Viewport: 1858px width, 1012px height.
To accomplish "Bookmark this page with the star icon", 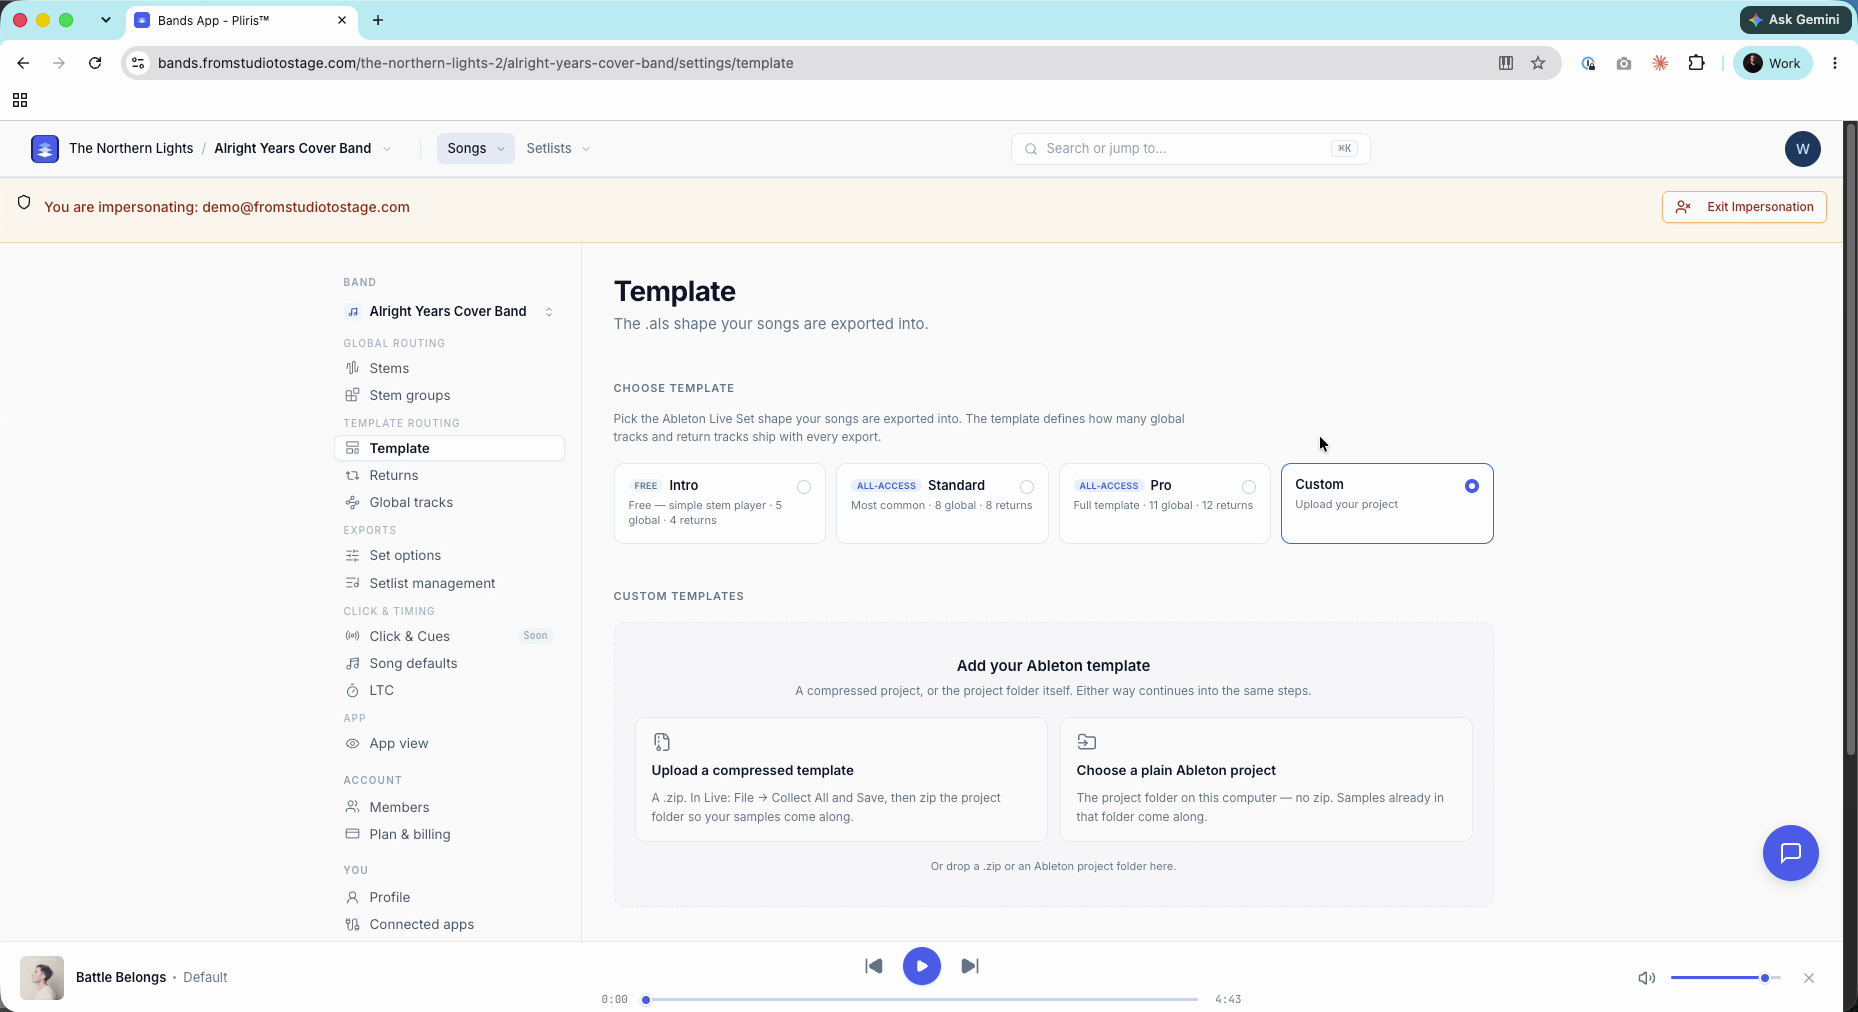I will pos(1538,63).
